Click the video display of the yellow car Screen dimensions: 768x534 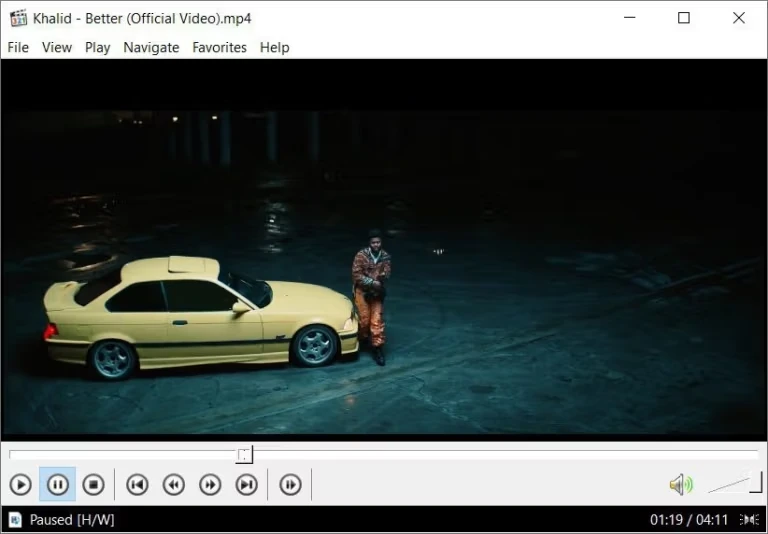(200, 315)
